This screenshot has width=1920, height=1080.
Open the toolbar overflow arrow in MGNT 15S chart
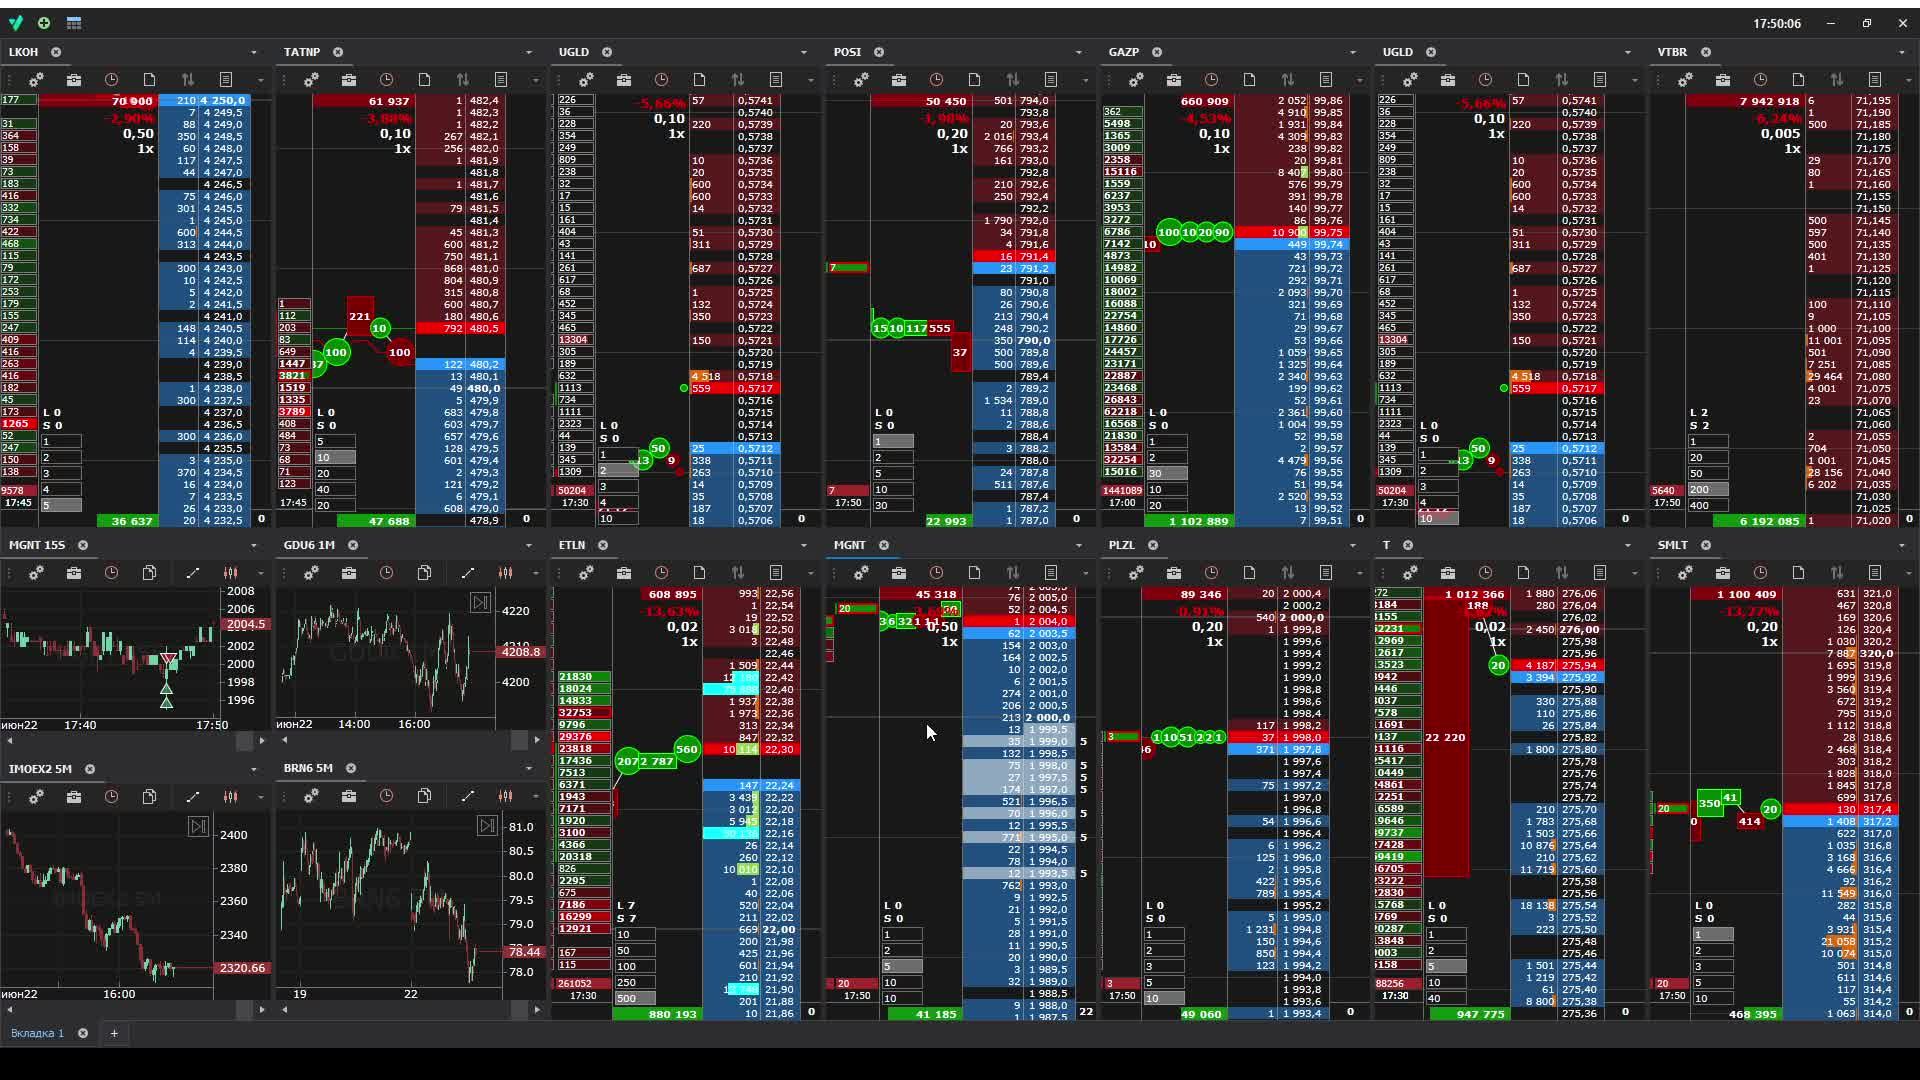[x=261, y=573]
